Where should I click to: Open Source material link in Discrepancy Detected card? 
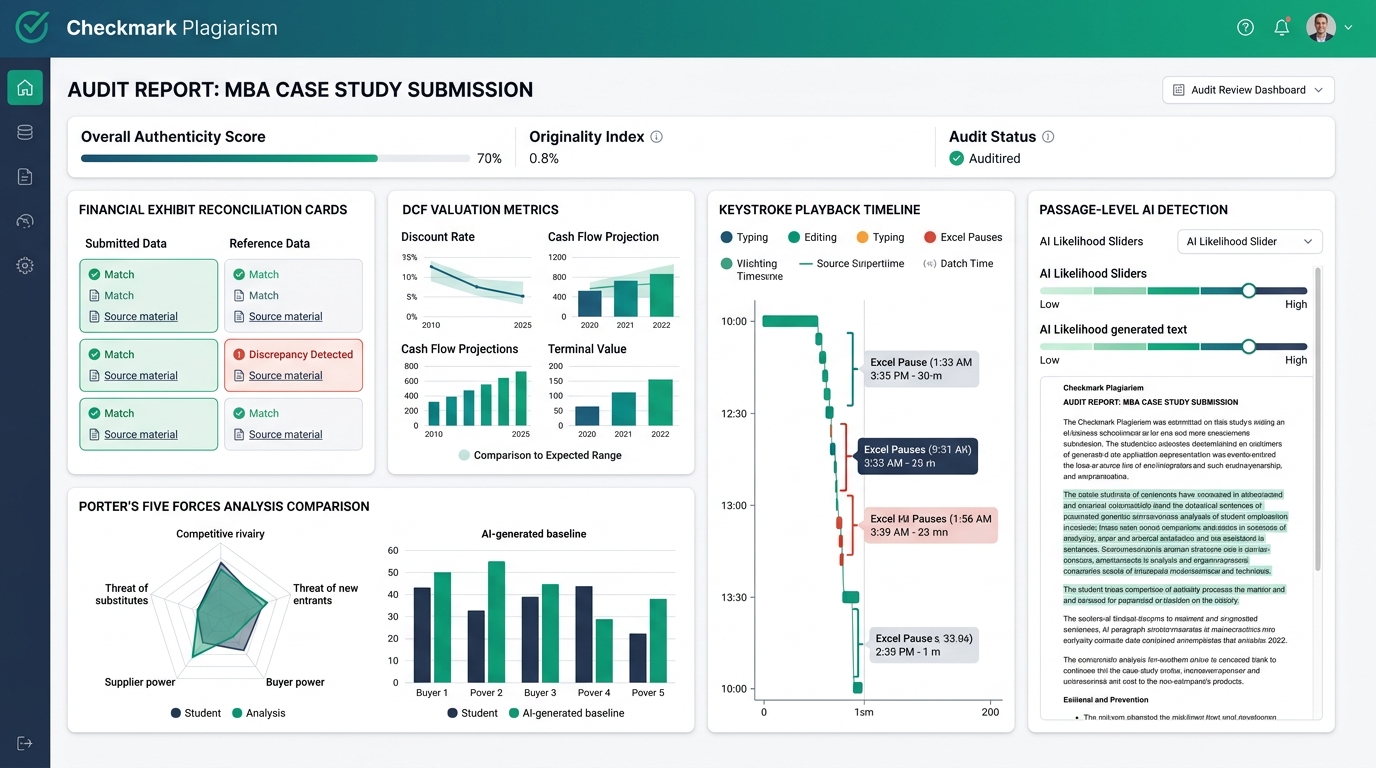285,376
